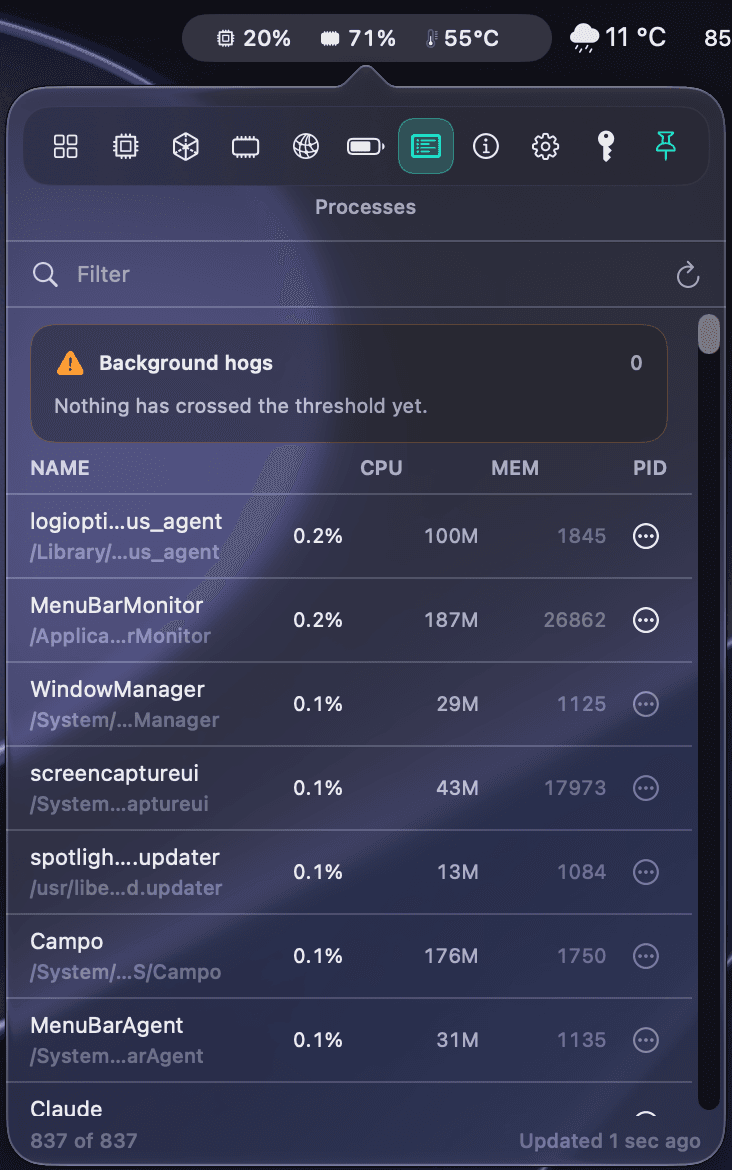Click the /usr/libe...d.updater path text
Image resolution: width=732 pixels, height=1170 pixels.
coord(126,888)
